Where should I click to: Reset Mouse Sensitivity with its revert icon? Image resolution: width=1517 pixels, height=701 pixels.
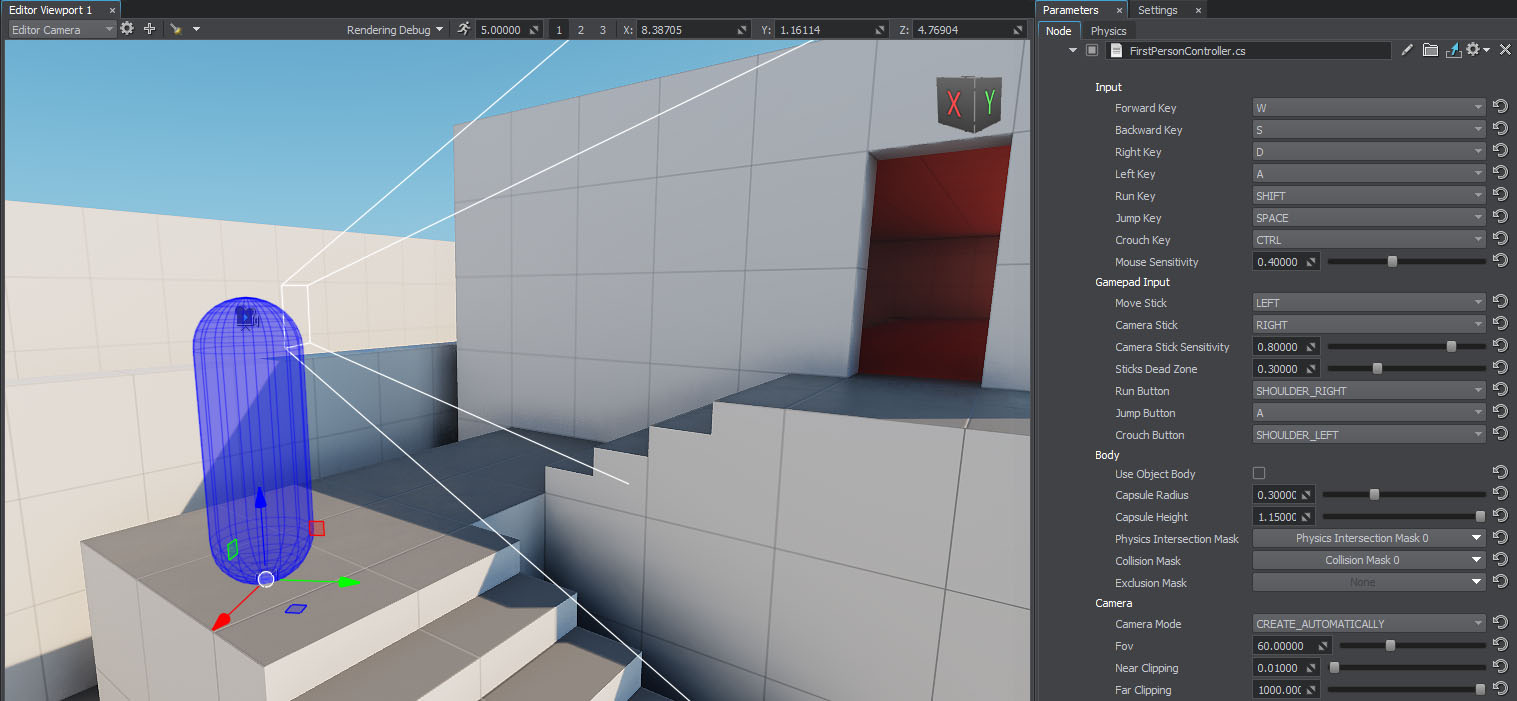(1500, 261)
